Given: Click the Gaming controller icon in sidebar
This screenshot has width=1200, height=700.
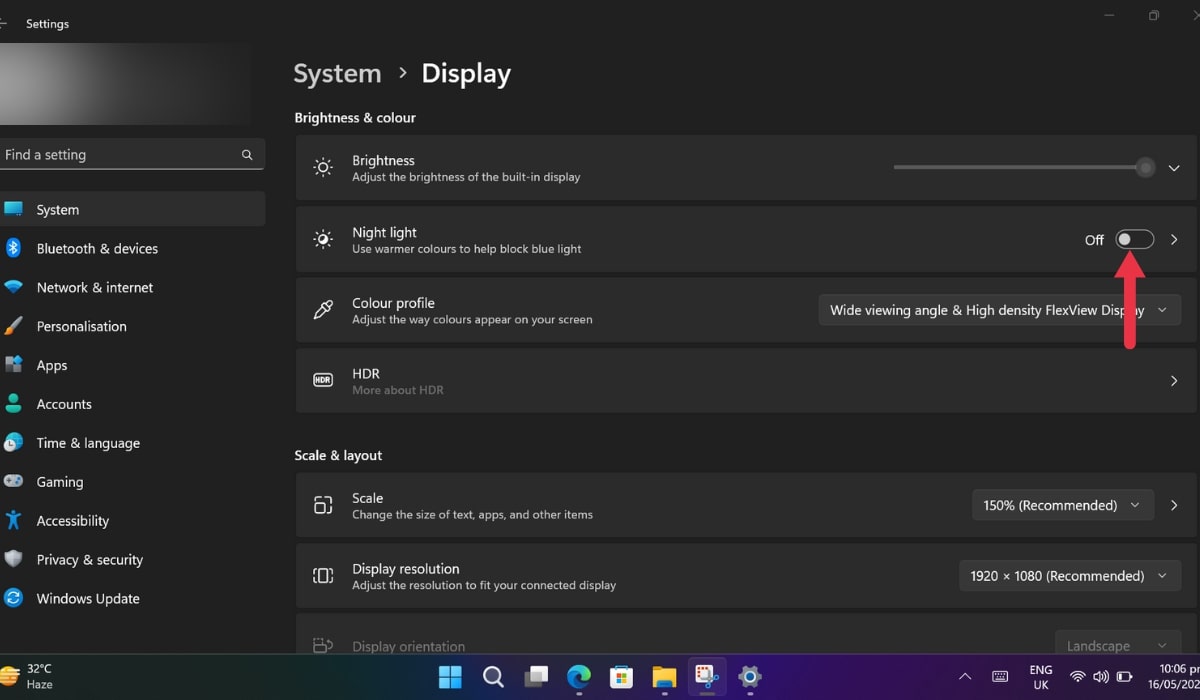Looking at the screenshot, I should [14, 481].
